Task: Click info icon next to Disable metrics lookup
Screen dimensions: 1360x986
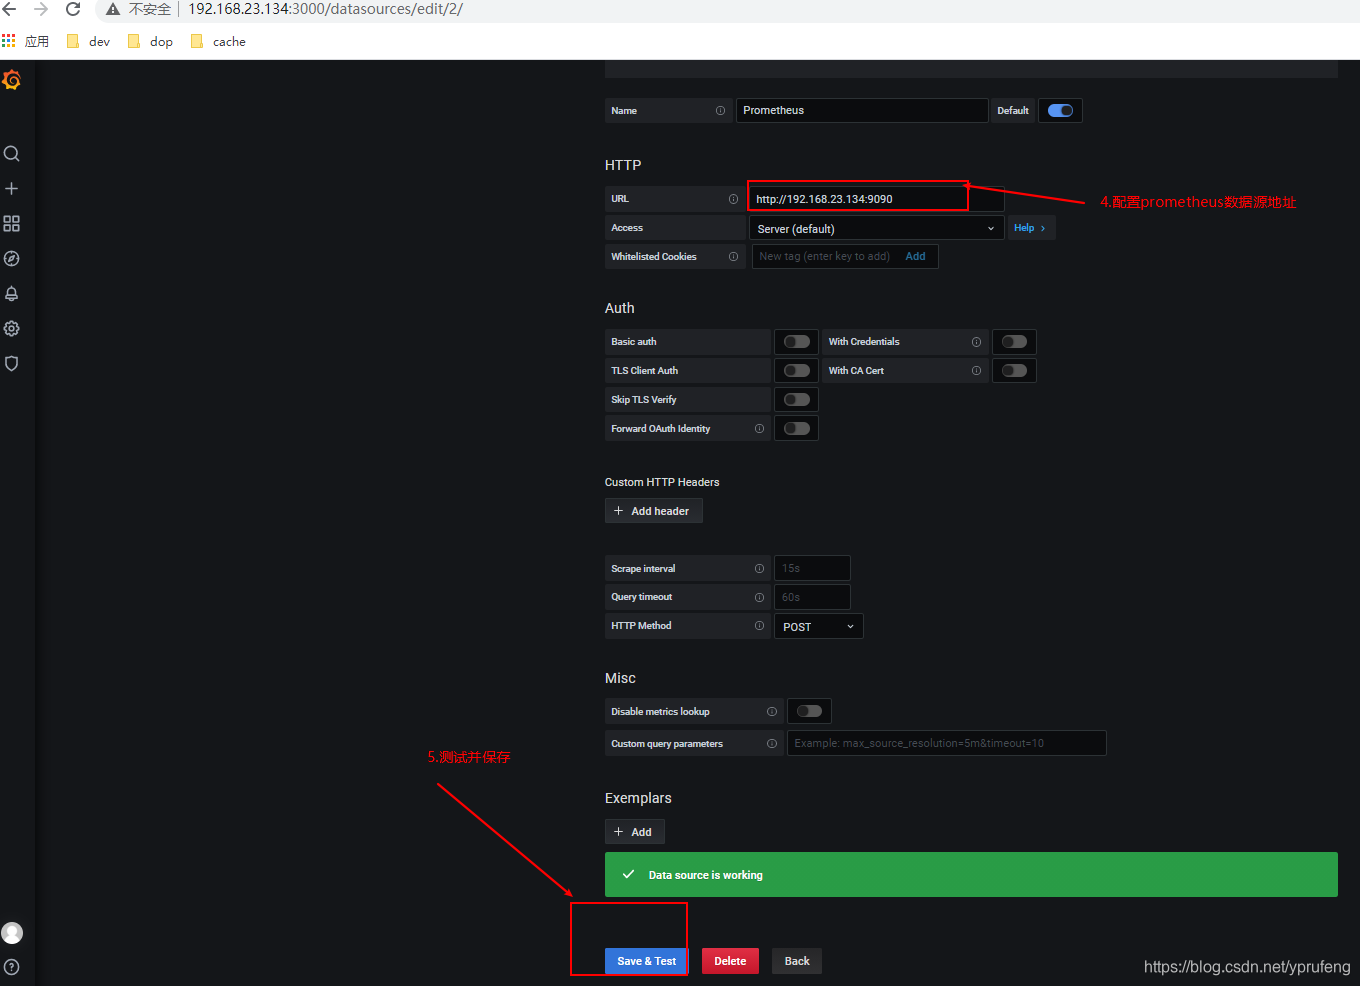Action: tap(772, 712)
